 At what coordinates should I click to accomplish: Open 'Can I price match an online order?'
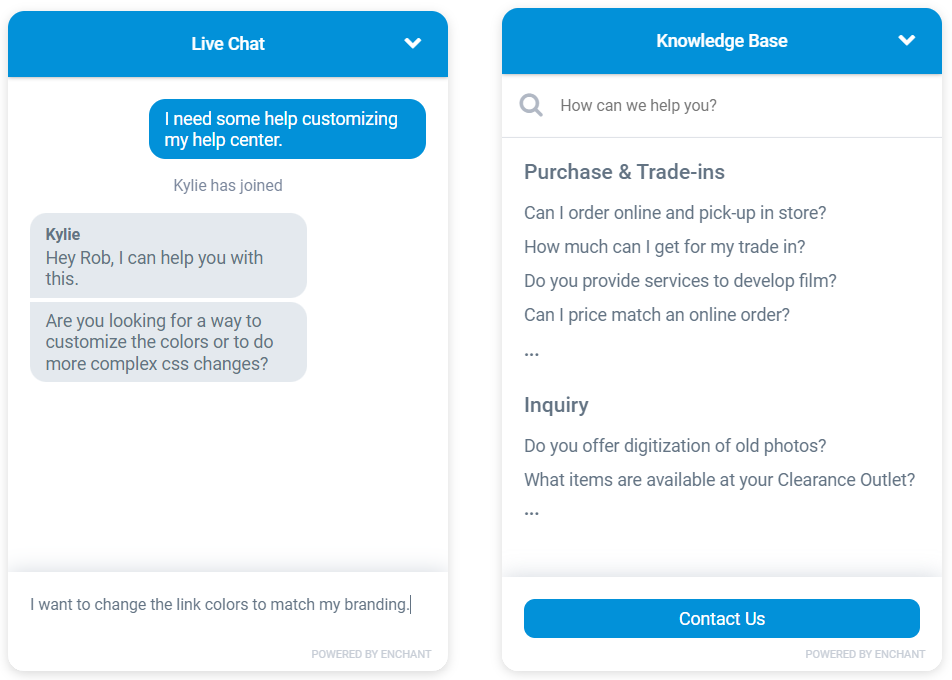point(656,315)
